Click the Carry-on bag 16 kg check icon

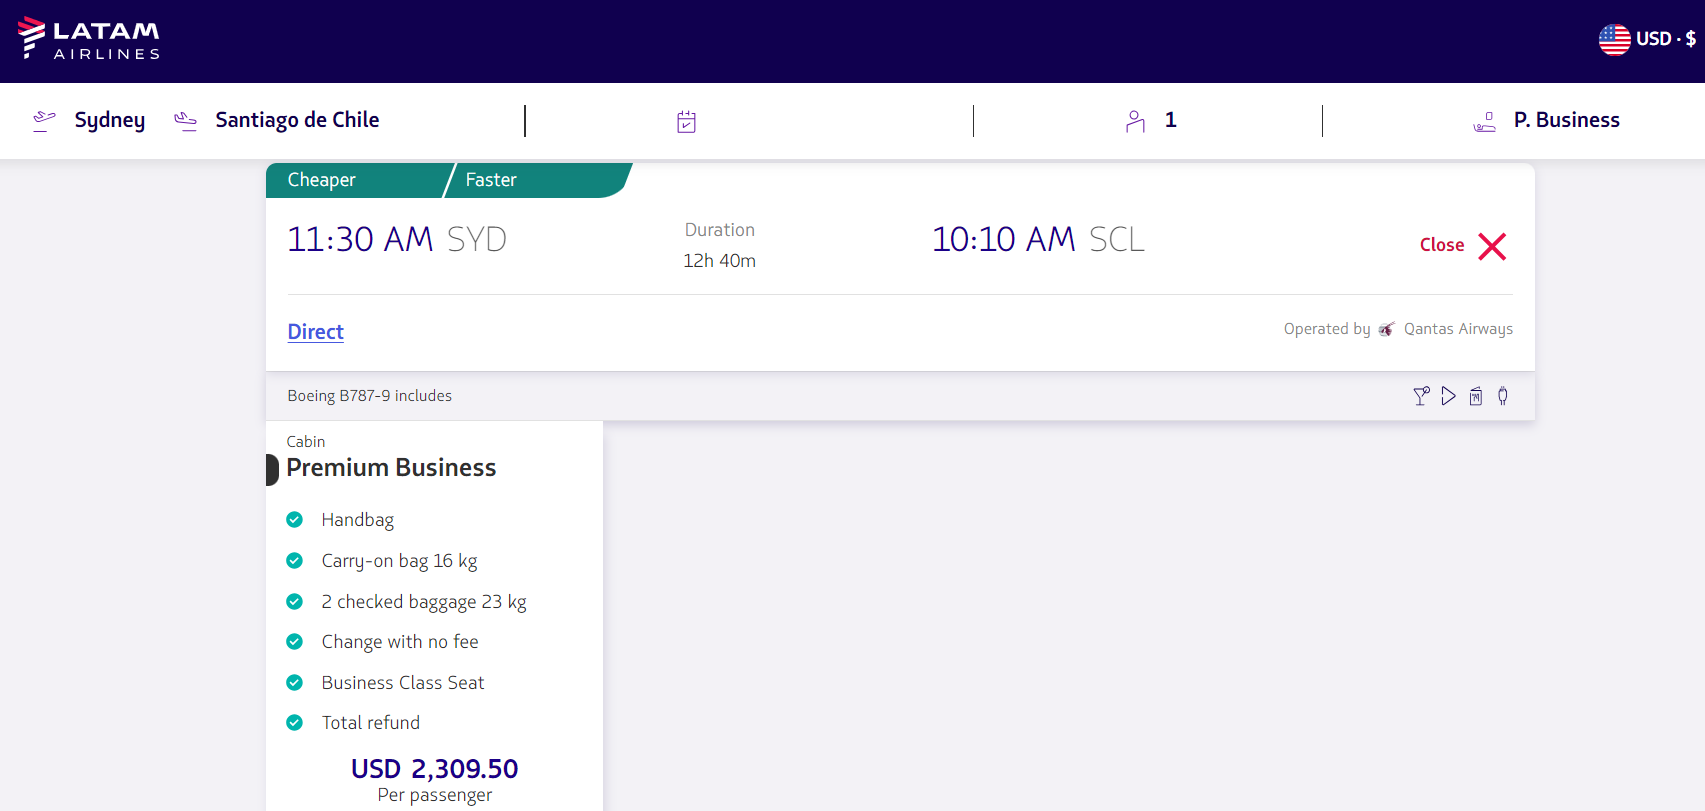[x=294, y=561]
